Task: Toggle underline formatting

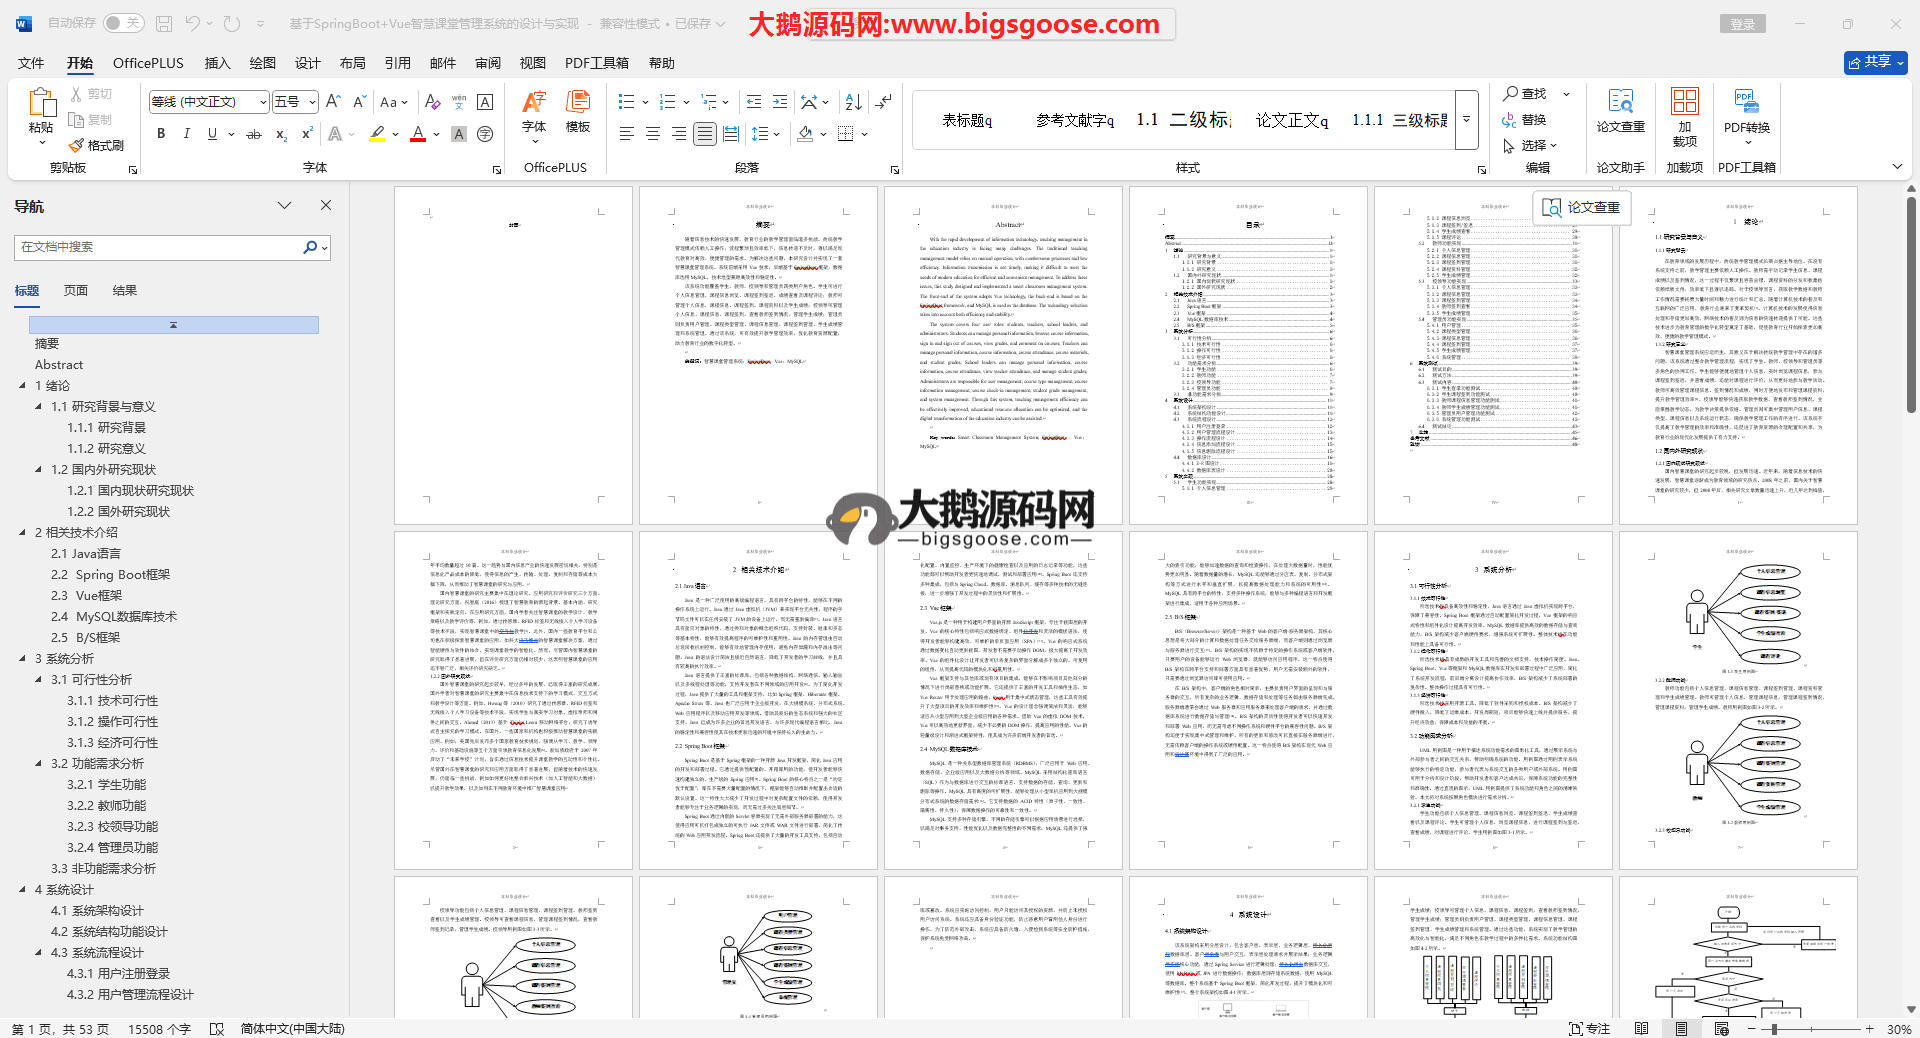Action: [212, 134]
